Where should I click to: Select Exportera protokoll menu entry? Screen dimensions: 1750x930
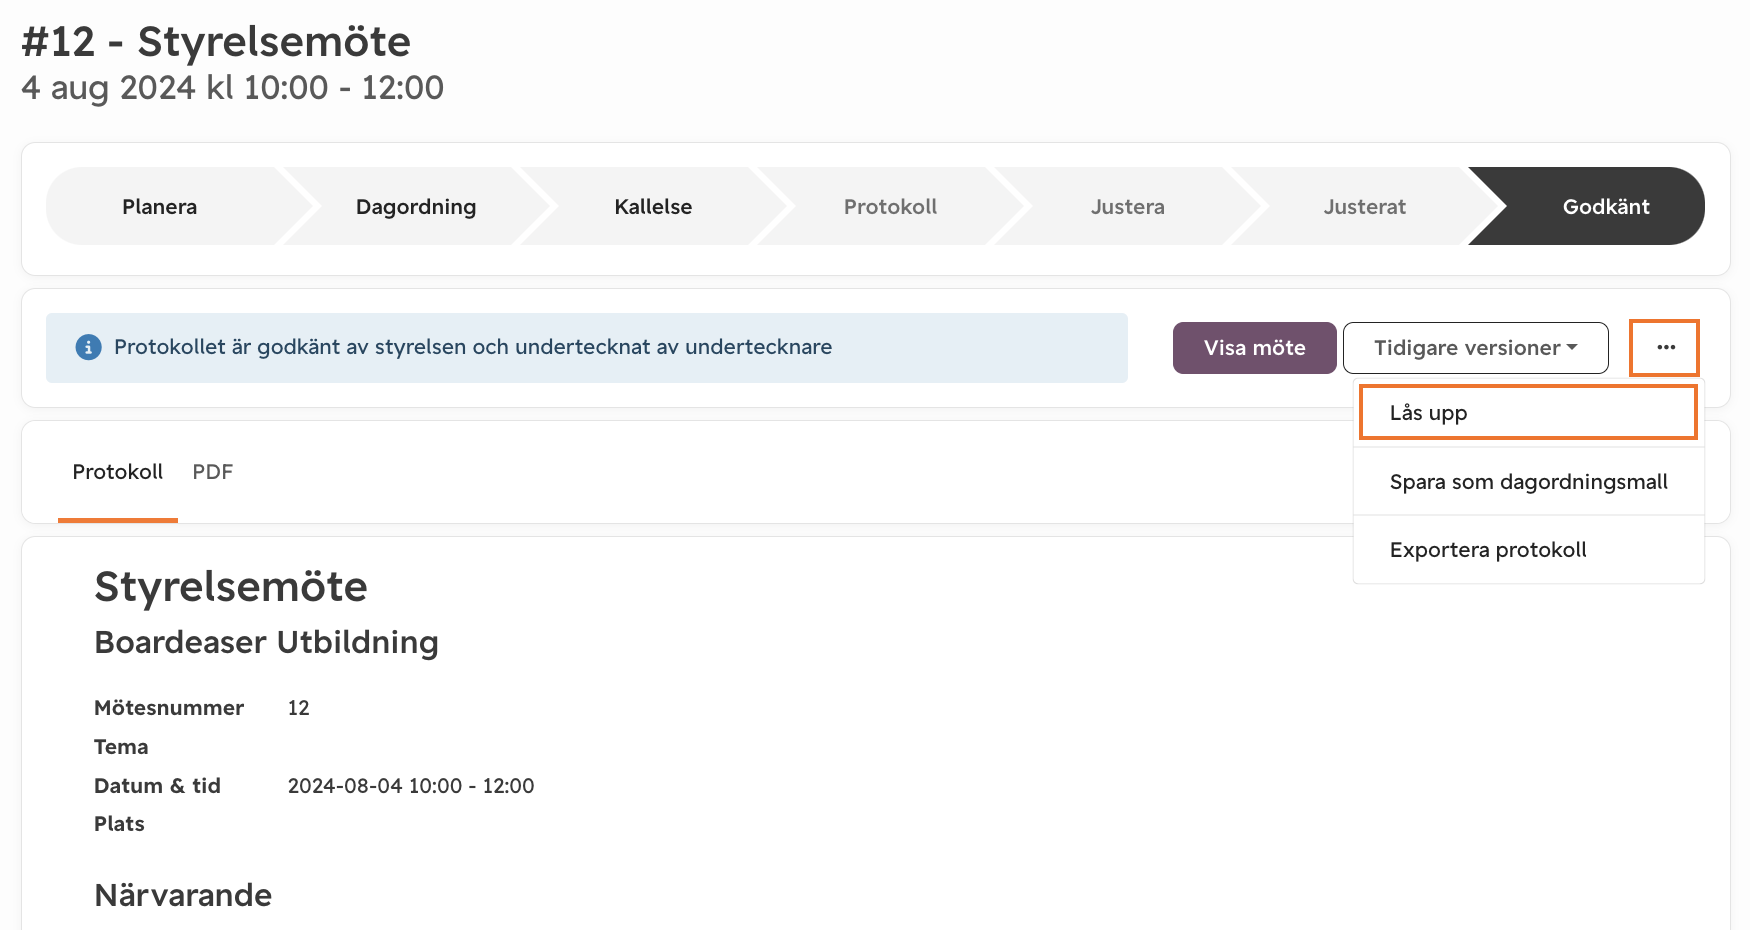(1528, 550)
